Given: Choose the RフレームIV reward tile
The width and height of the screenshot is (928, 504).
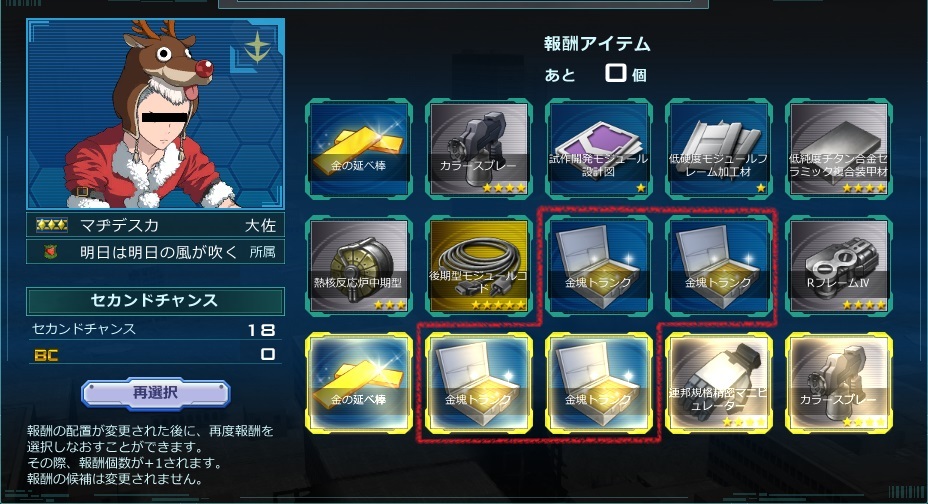Looking at the screenshot, I should 839,266.
